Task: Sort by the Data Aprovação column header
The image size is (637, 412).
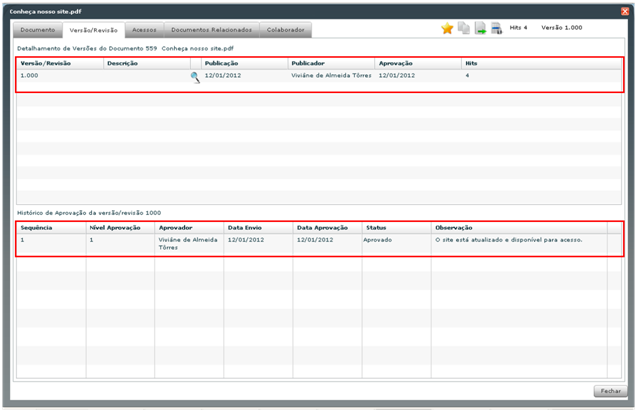Action: coord(327,228)
